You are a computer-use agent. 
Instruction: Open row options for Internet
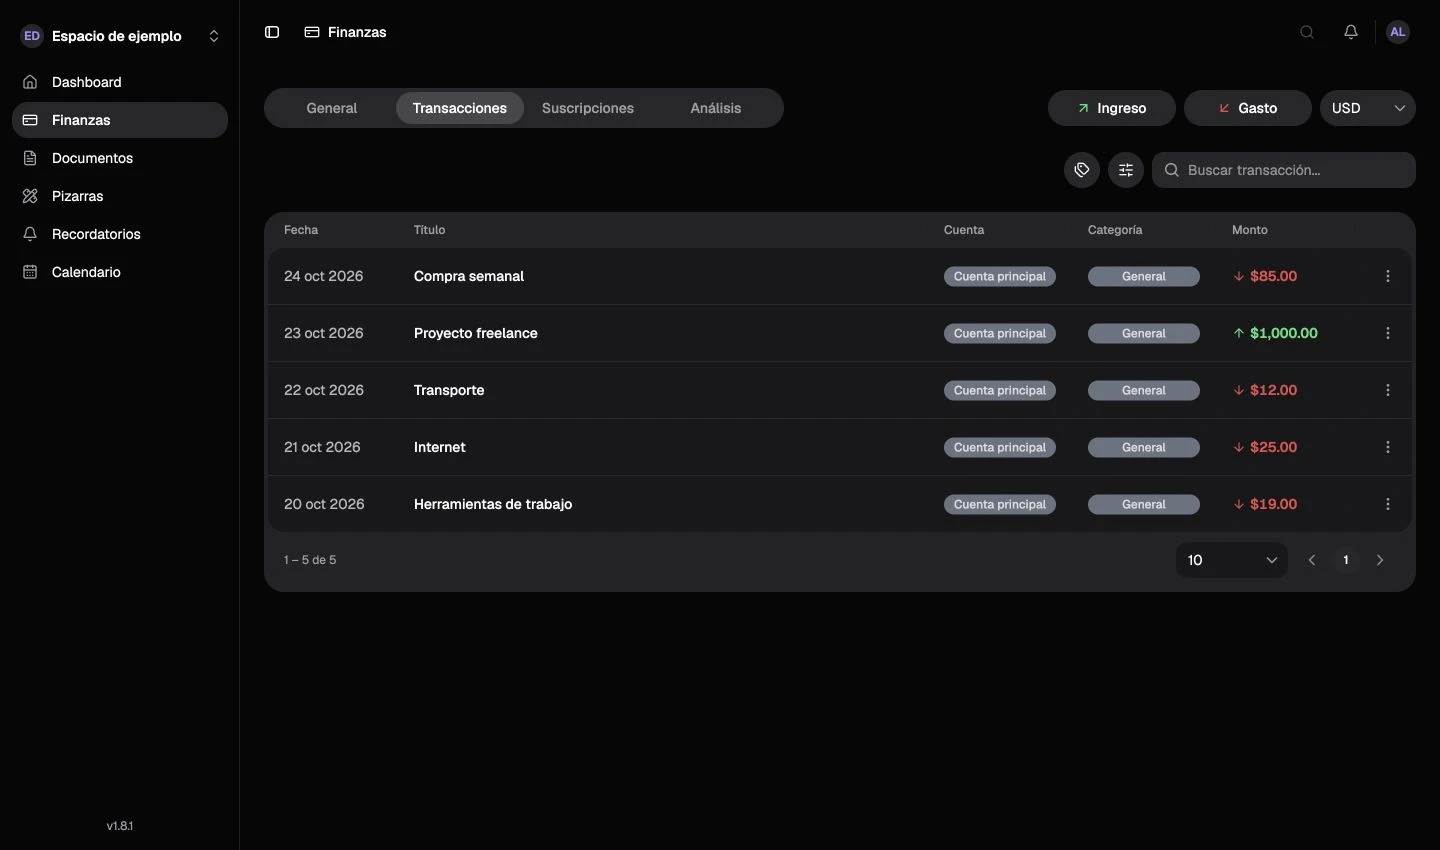1388,447
